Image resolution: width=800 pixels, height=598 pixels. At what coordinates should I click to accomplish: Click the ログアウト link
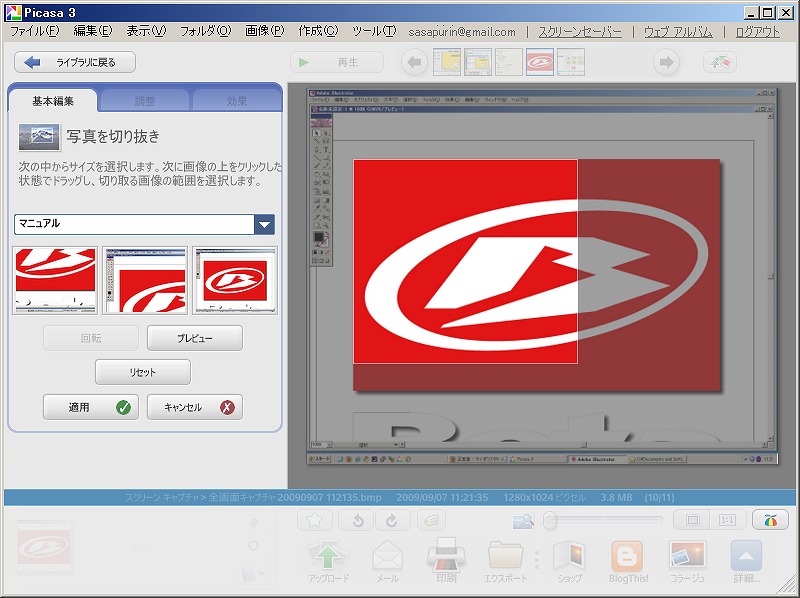click(x=758, y=32)
